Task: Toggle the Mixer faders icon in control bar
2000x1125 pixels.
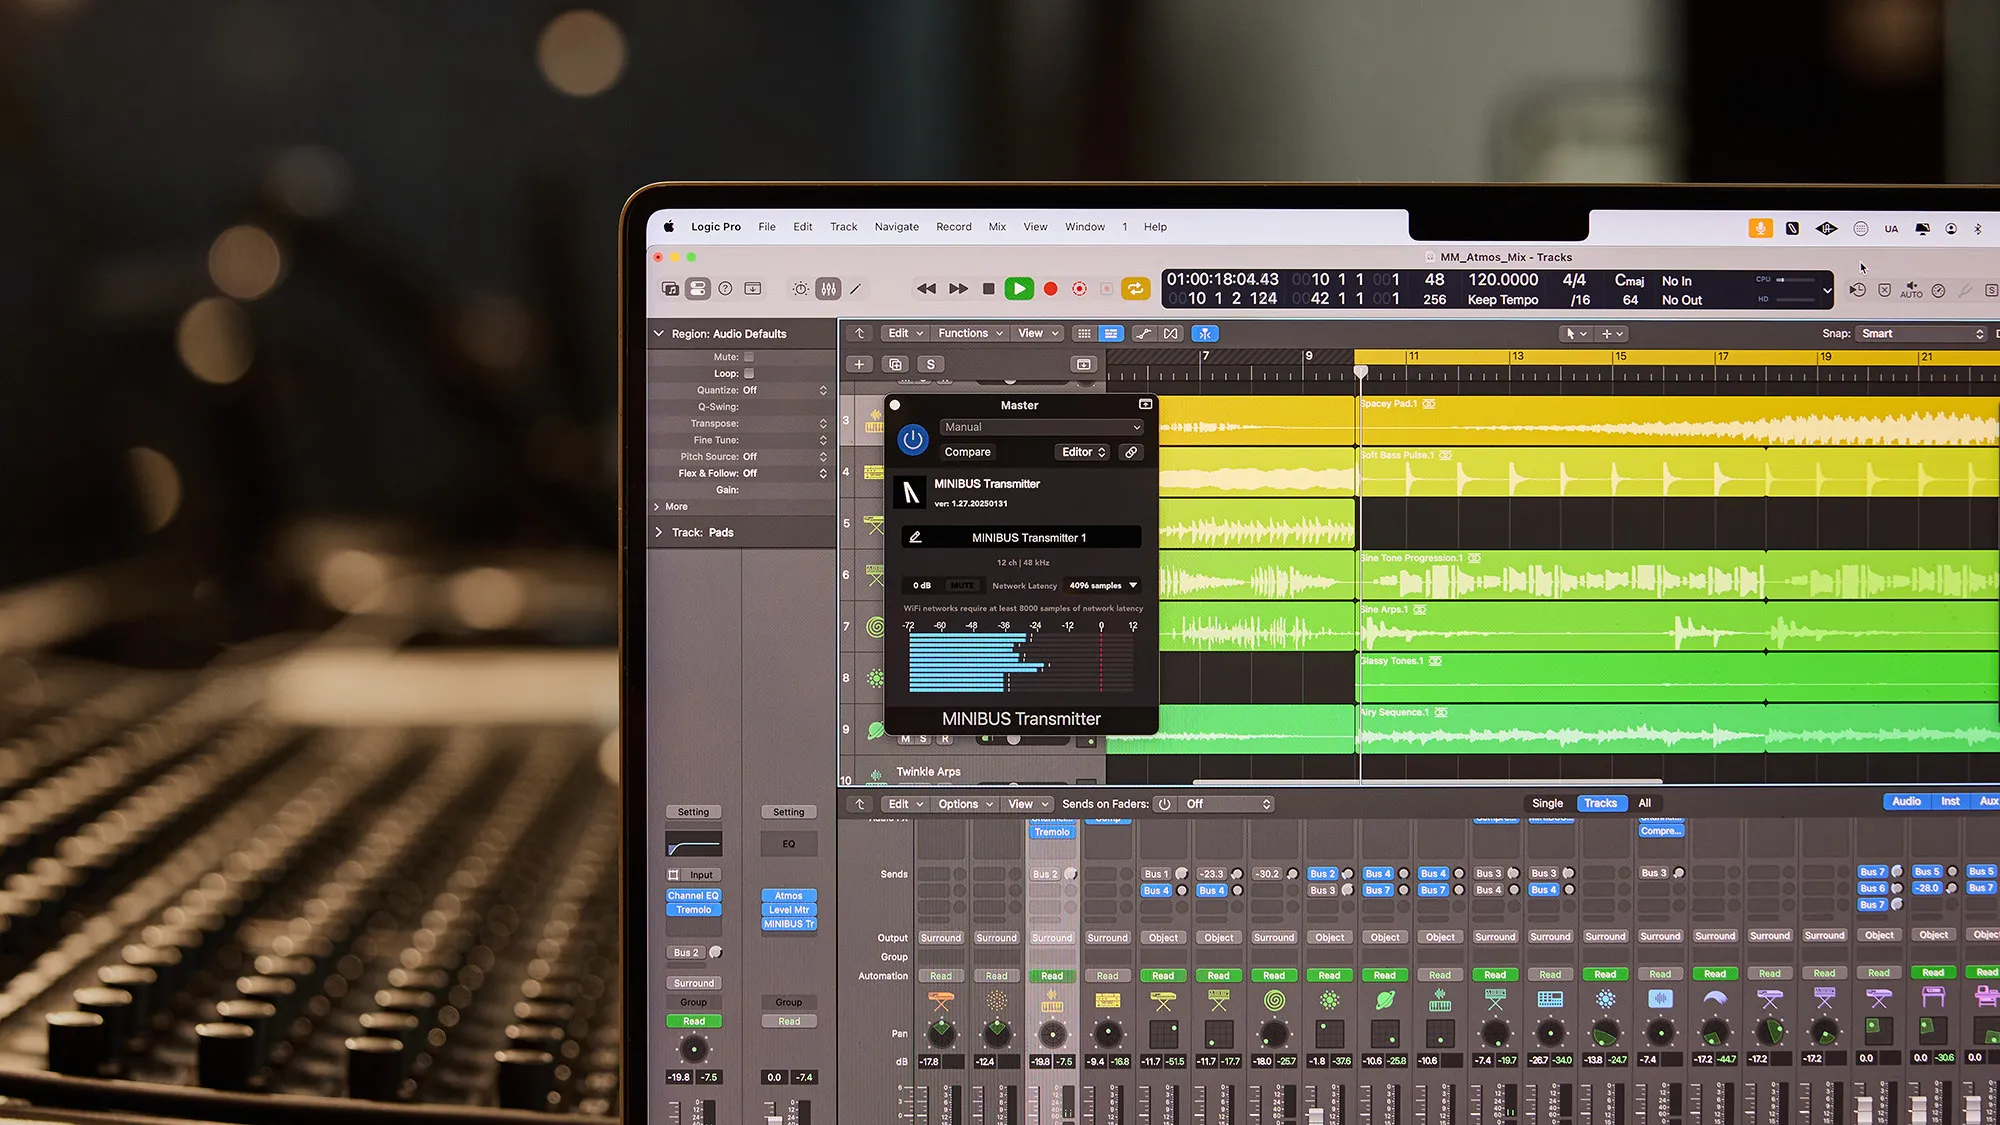Action: 829,289
